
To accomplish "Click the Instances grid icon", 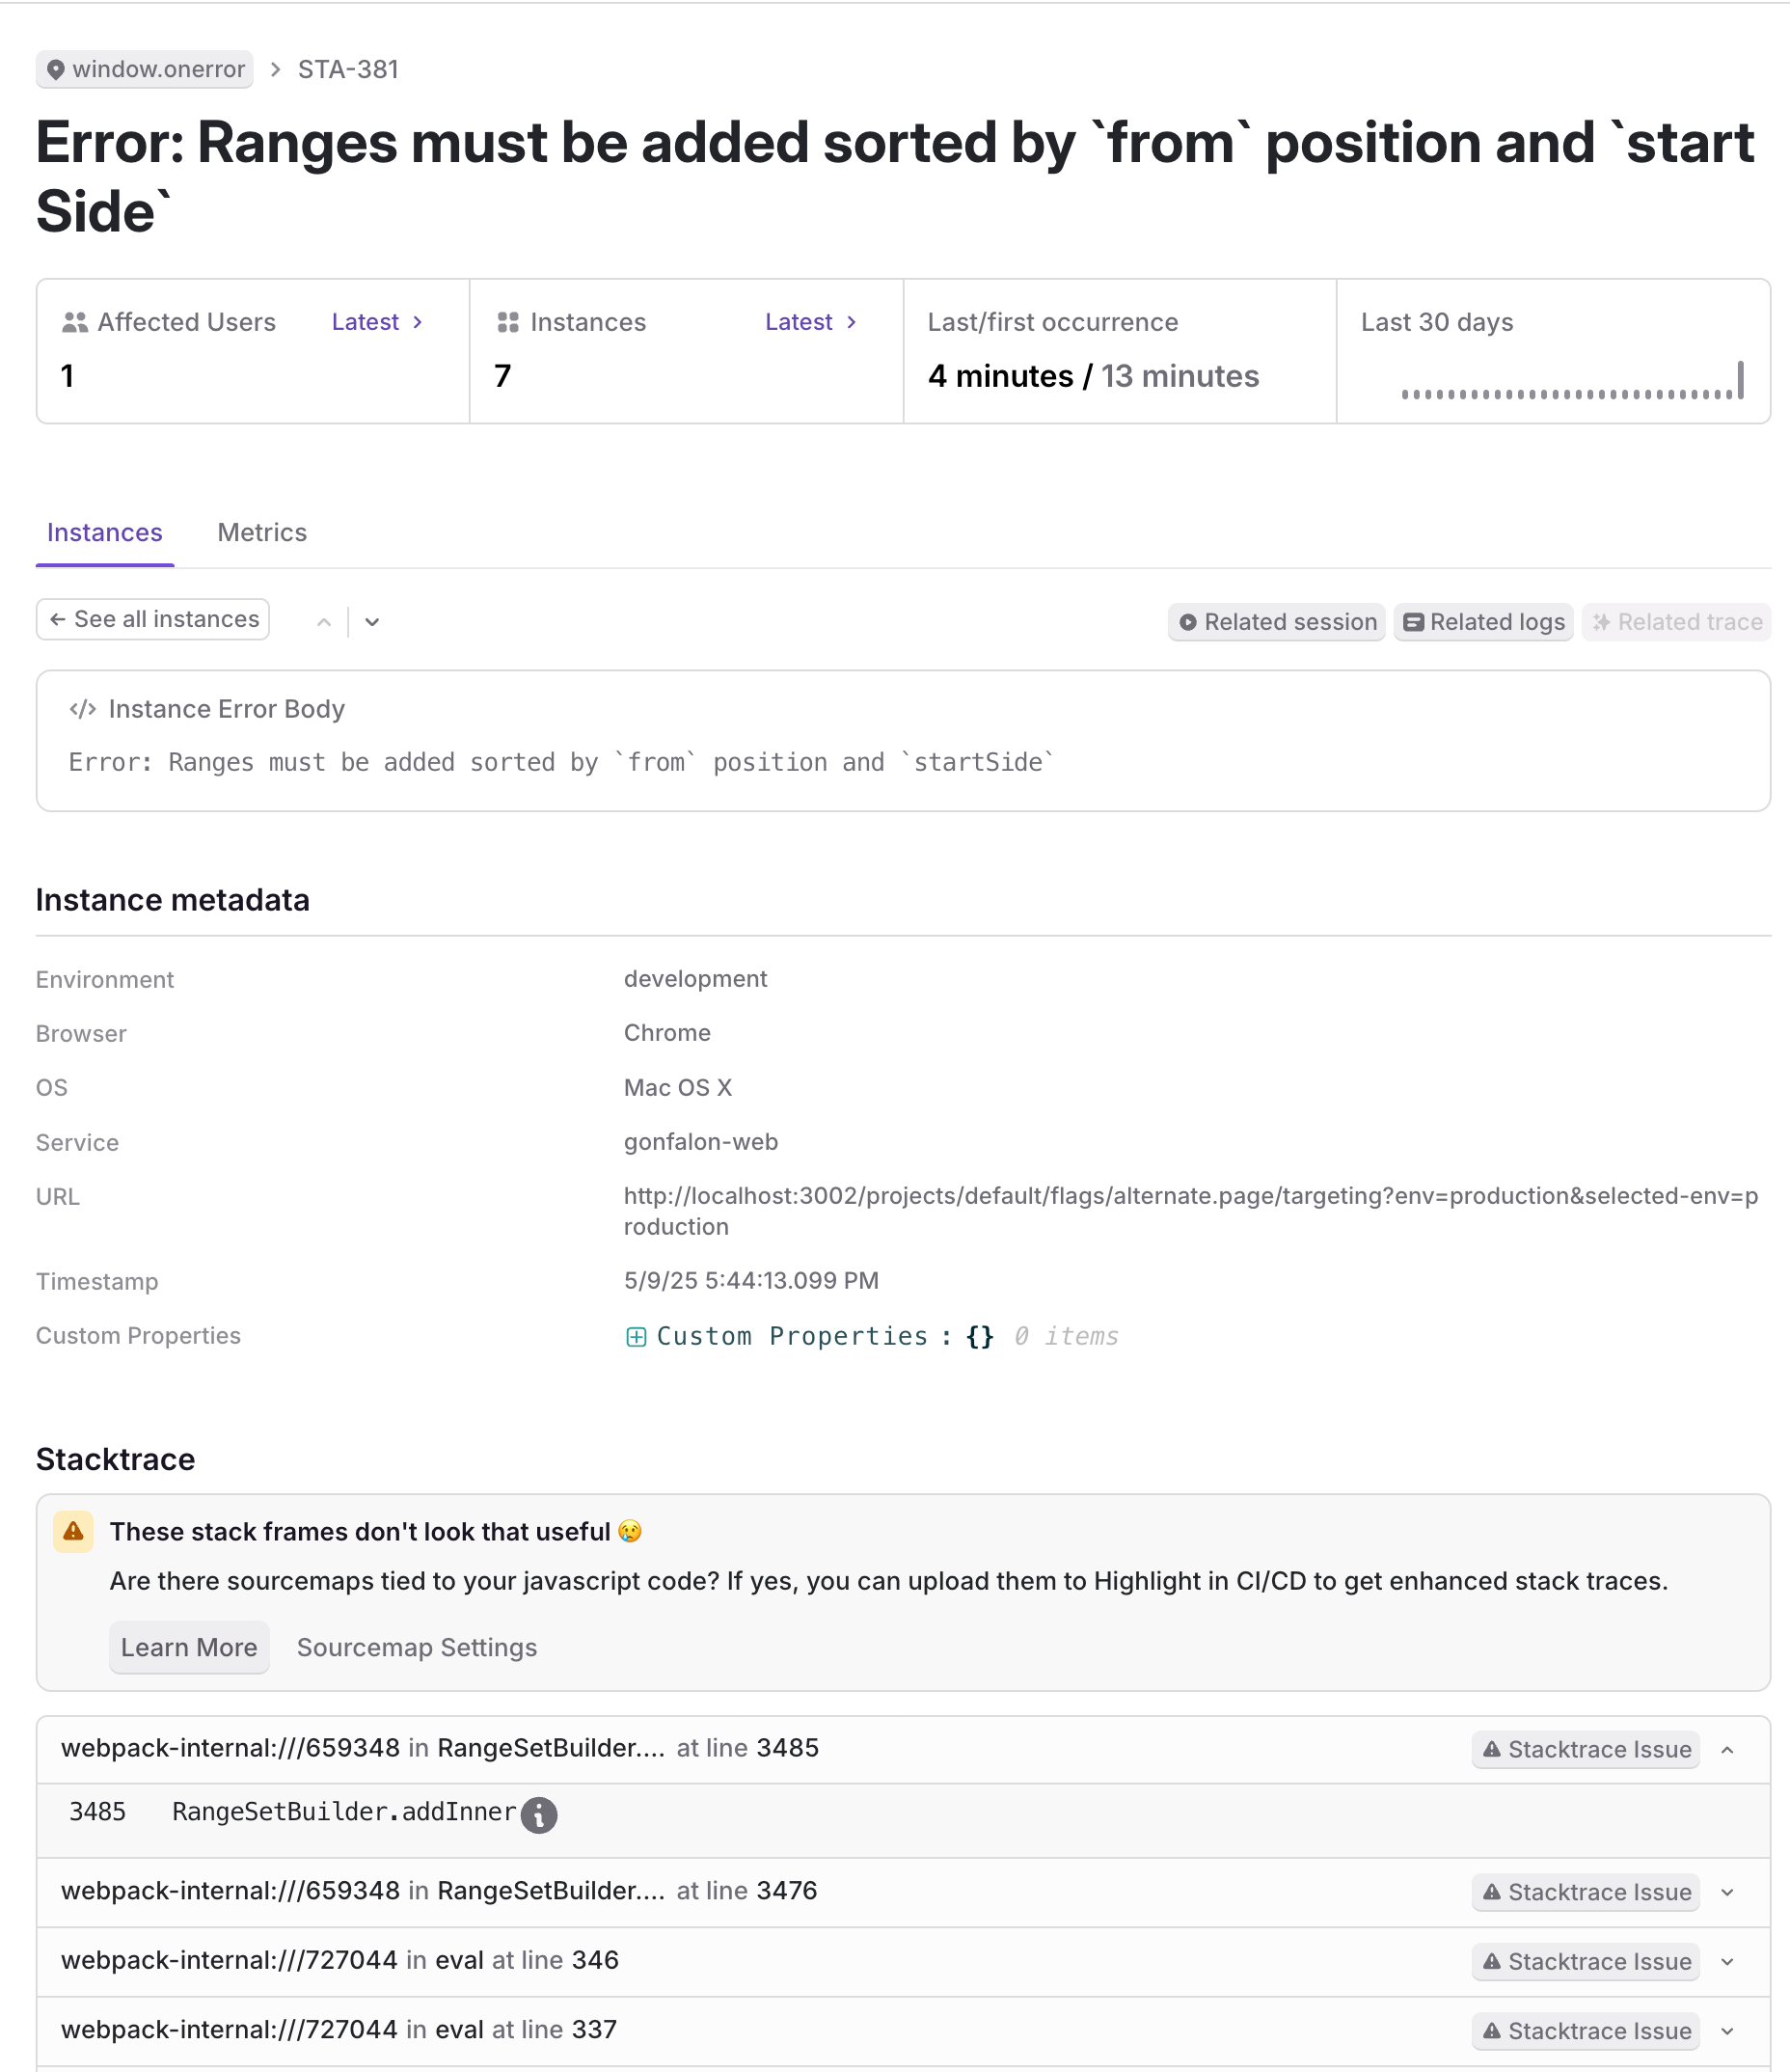I will coord(507,322).
